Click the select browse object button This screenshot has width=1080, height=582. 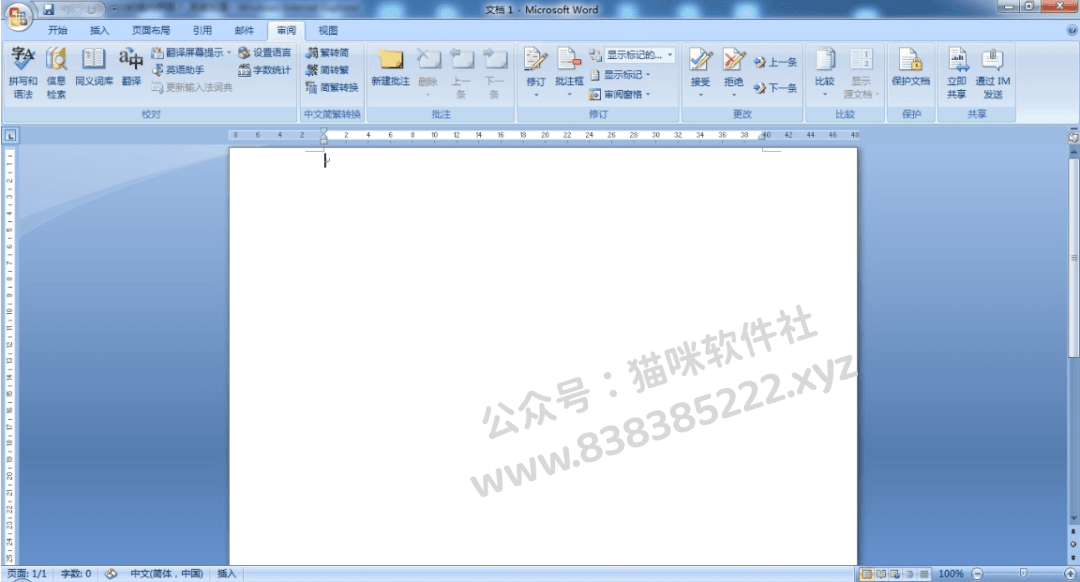[1073, 544]
